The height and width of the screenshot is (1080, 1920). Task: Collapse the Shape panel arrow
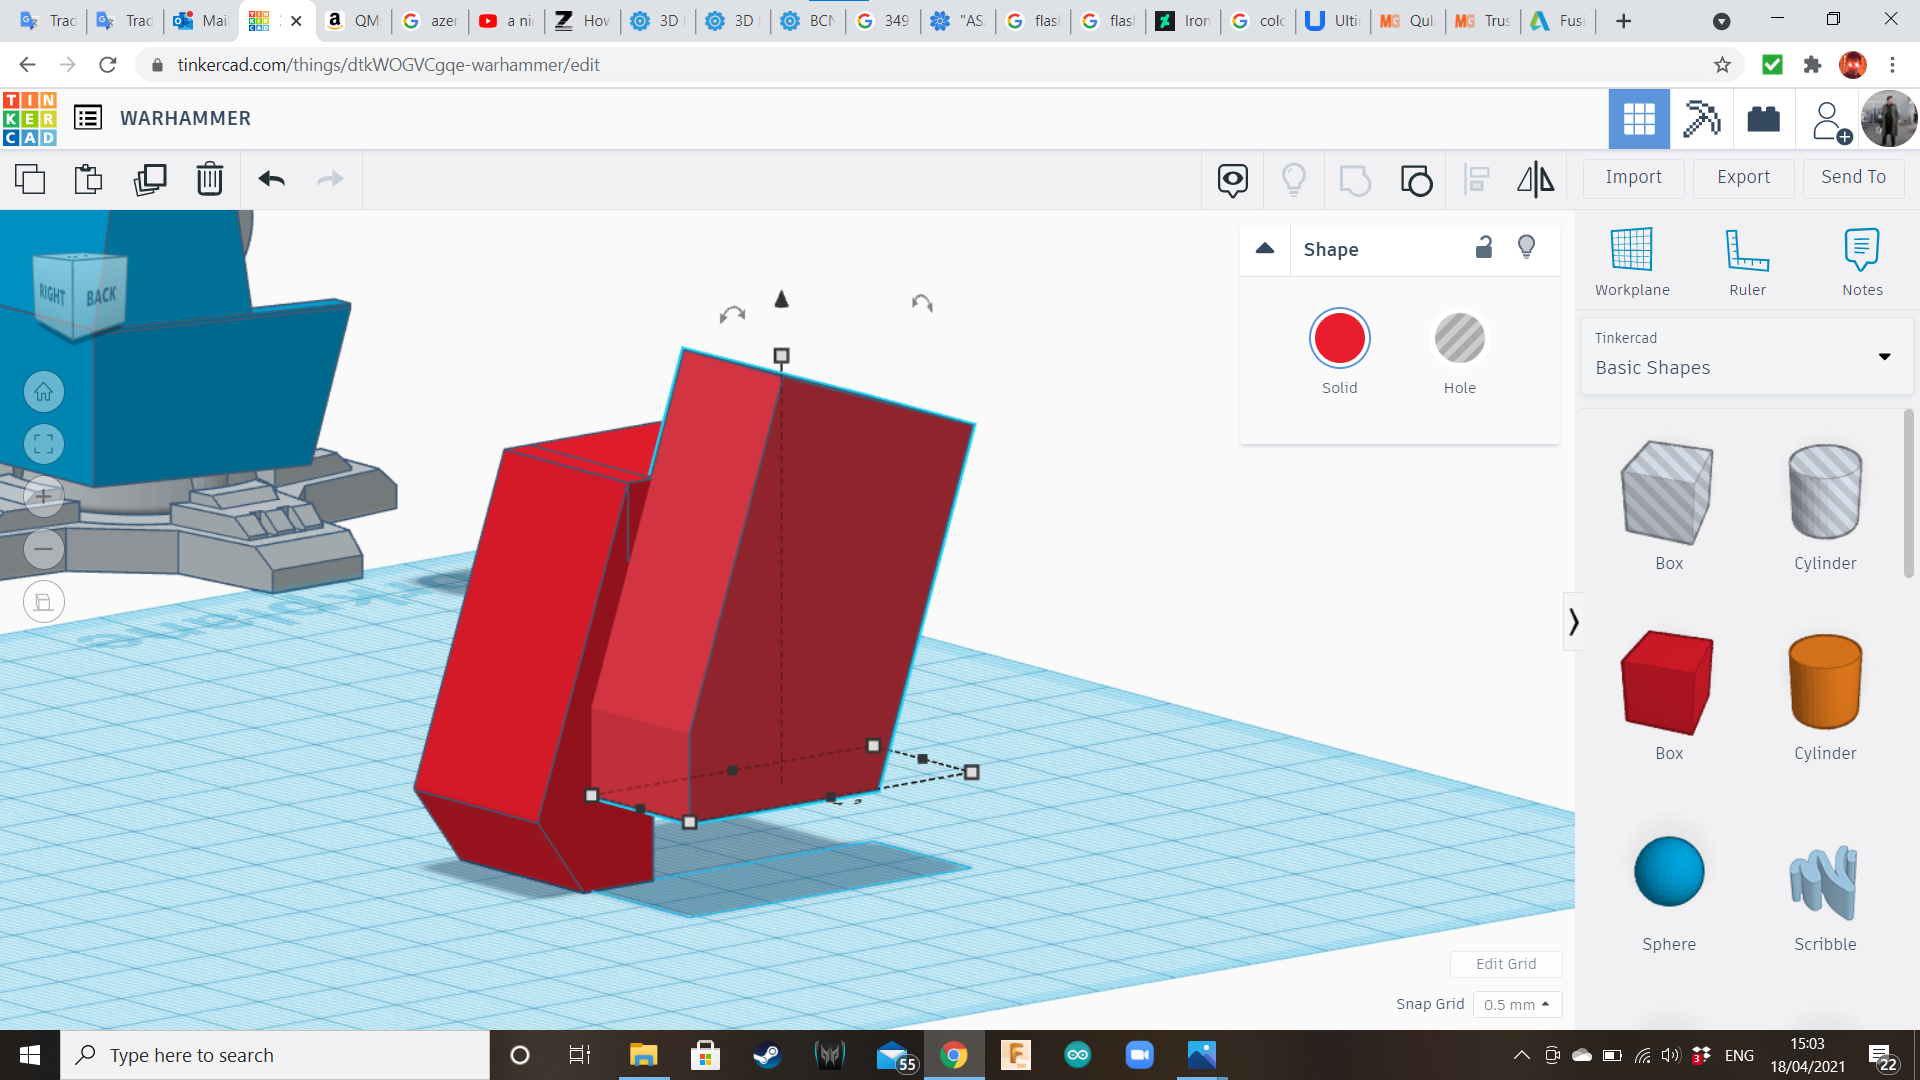1265,249
